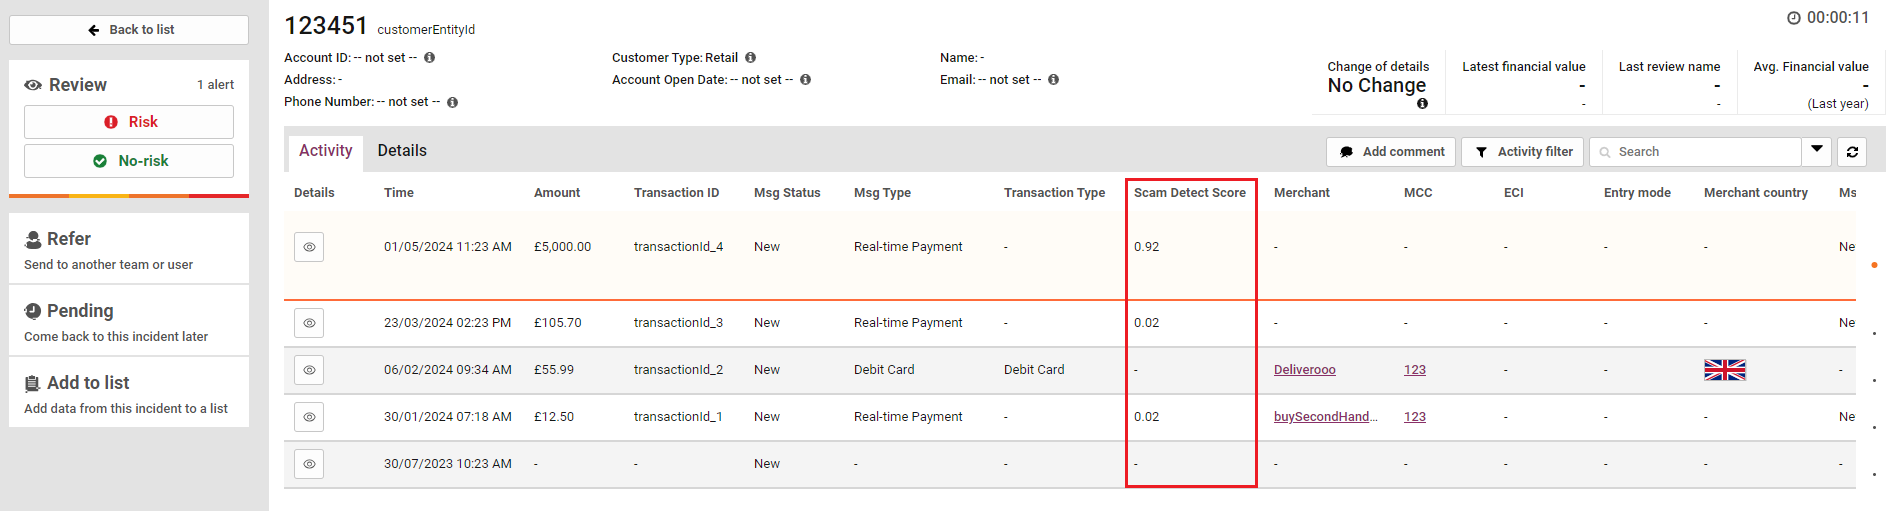Click the Phone Number info icon
Screen dimensions: 1893x511
coord(452,102)
